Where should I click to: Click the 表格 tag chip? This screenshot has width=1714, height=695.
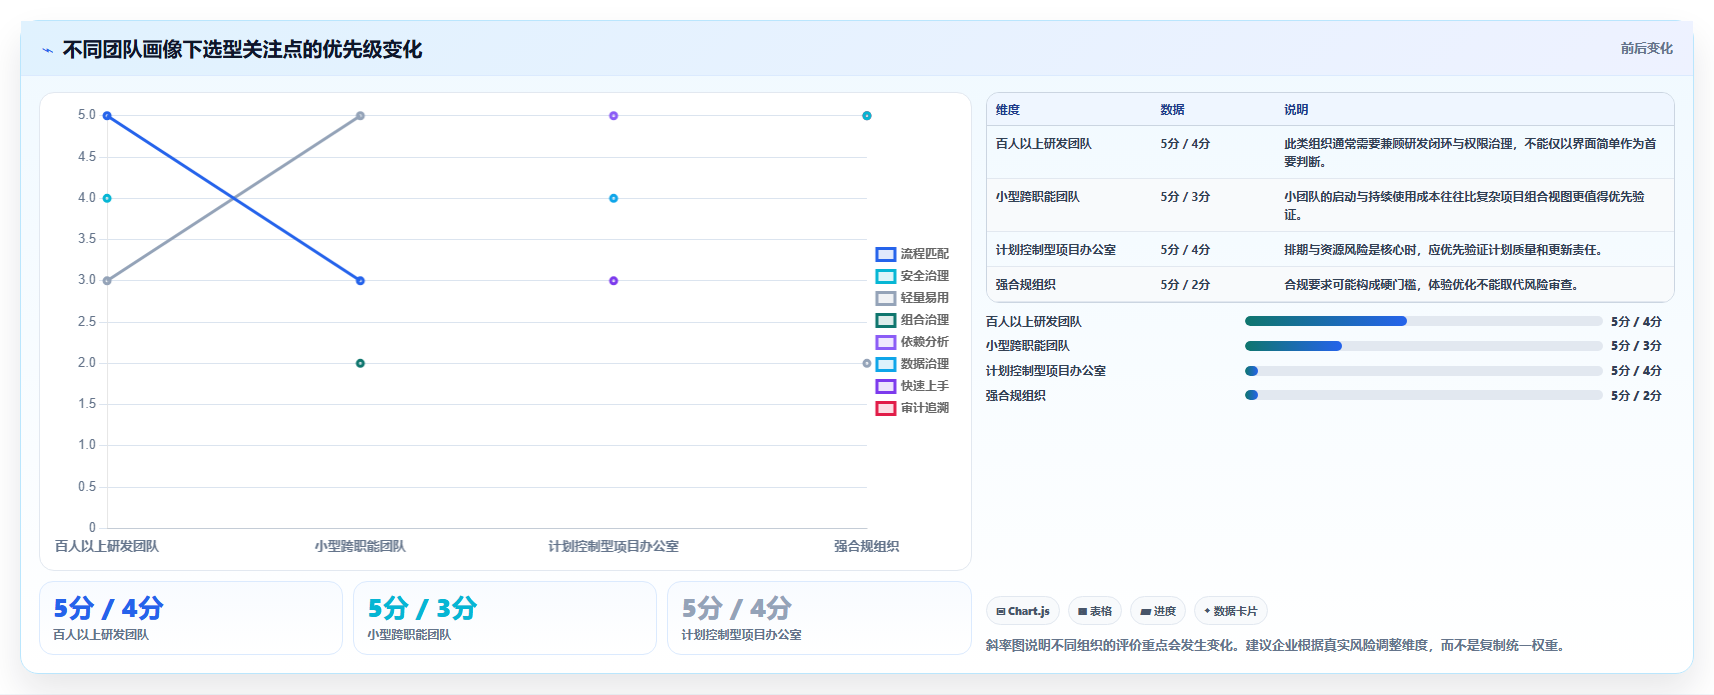point(1095,611)
